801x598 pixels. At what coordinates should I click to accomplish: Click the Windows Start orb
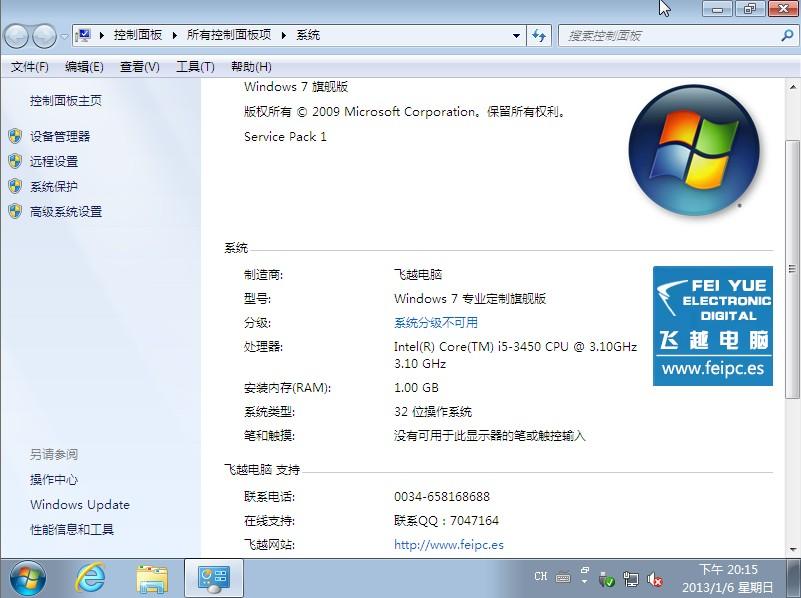27,577
